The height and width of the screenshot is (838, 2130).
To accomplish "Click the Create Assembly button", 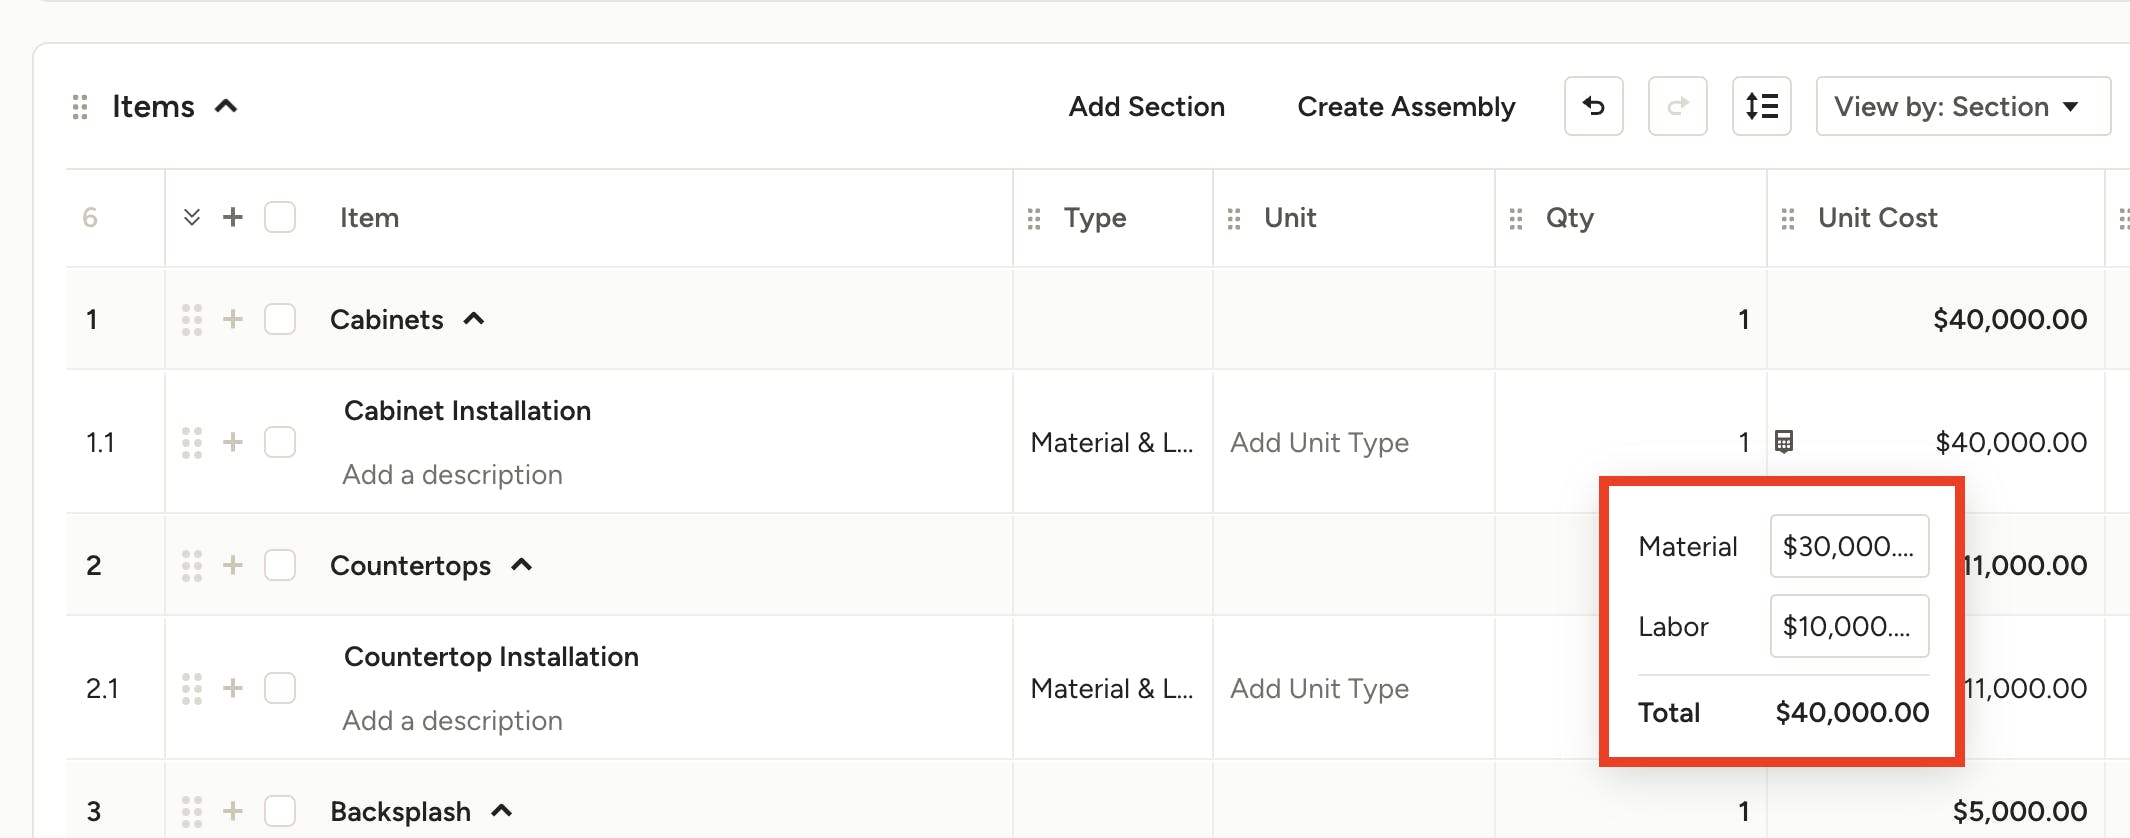I will pos(1406,106).
